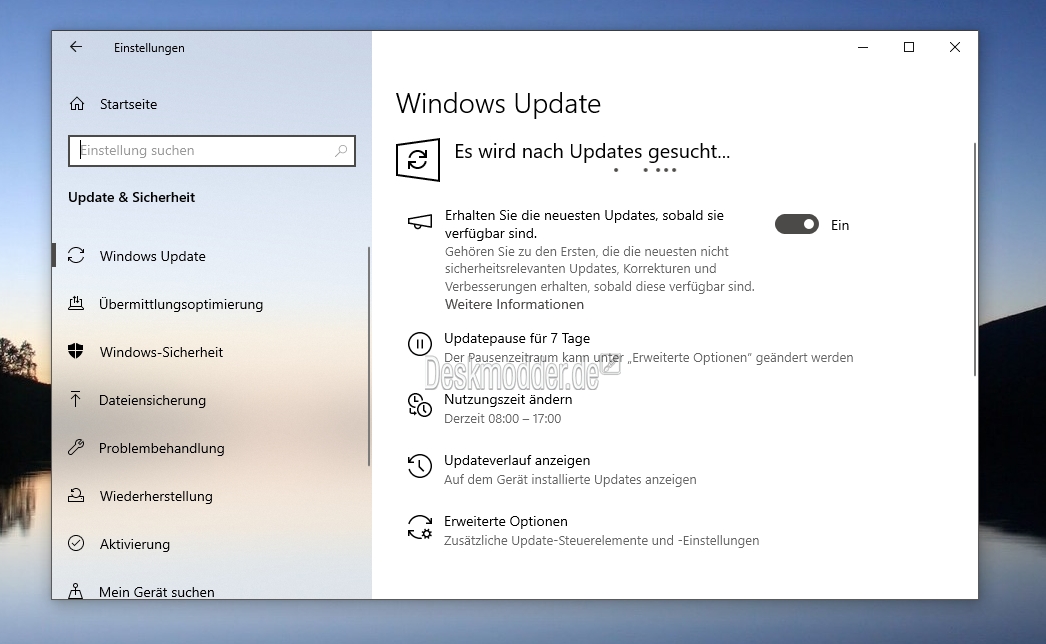
Task: Minimize the Einstellungen window
Action: click(863, 47)
